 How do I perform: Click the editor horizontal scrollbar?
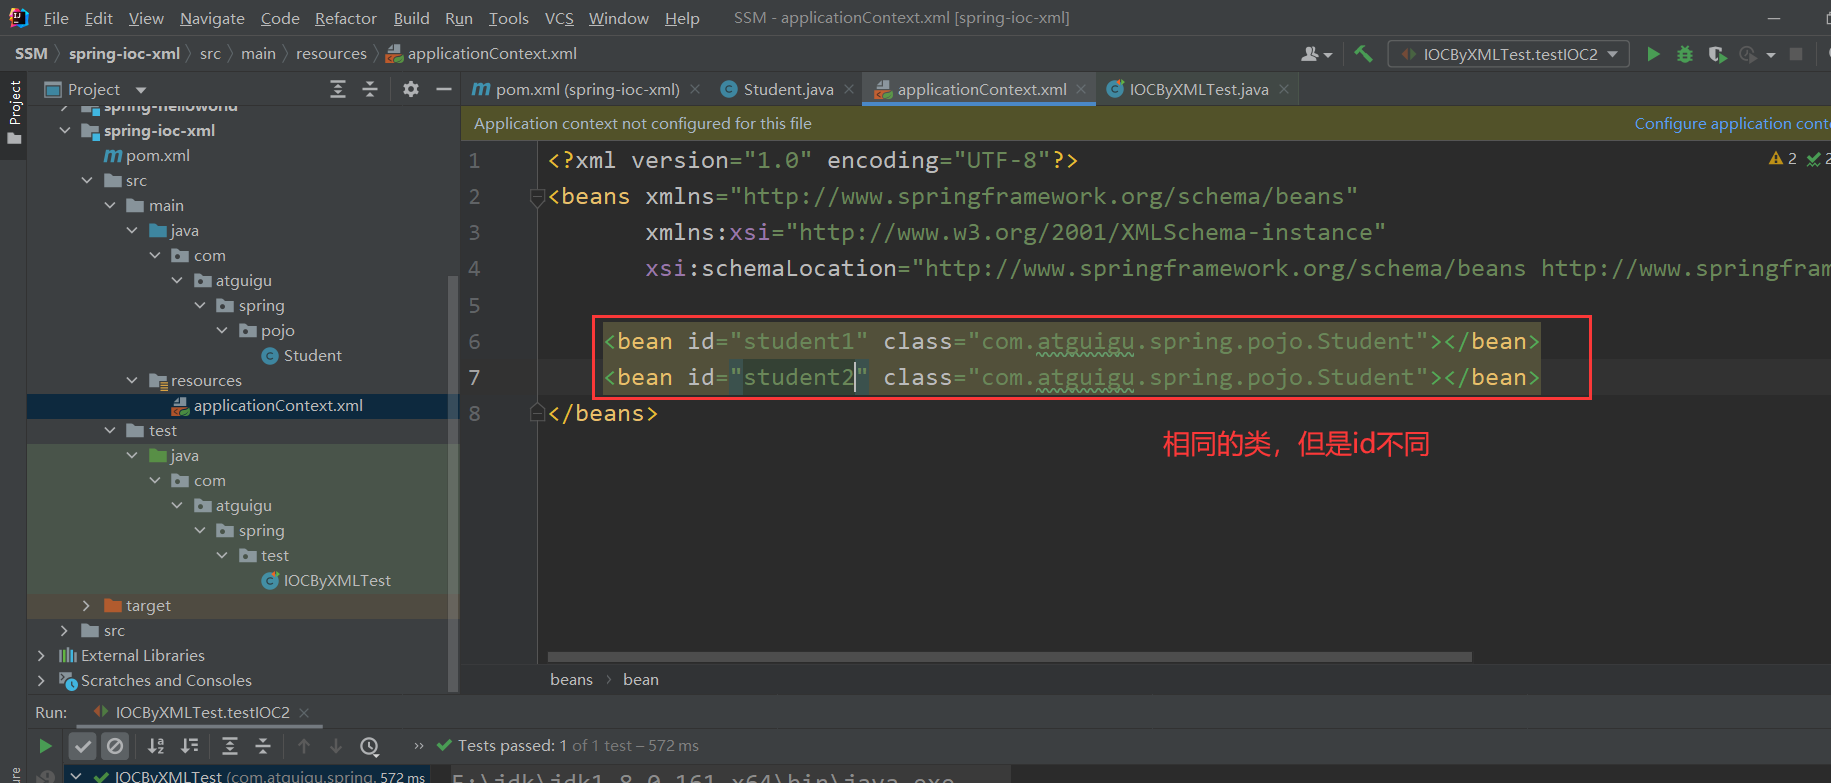coord(1009,657)
